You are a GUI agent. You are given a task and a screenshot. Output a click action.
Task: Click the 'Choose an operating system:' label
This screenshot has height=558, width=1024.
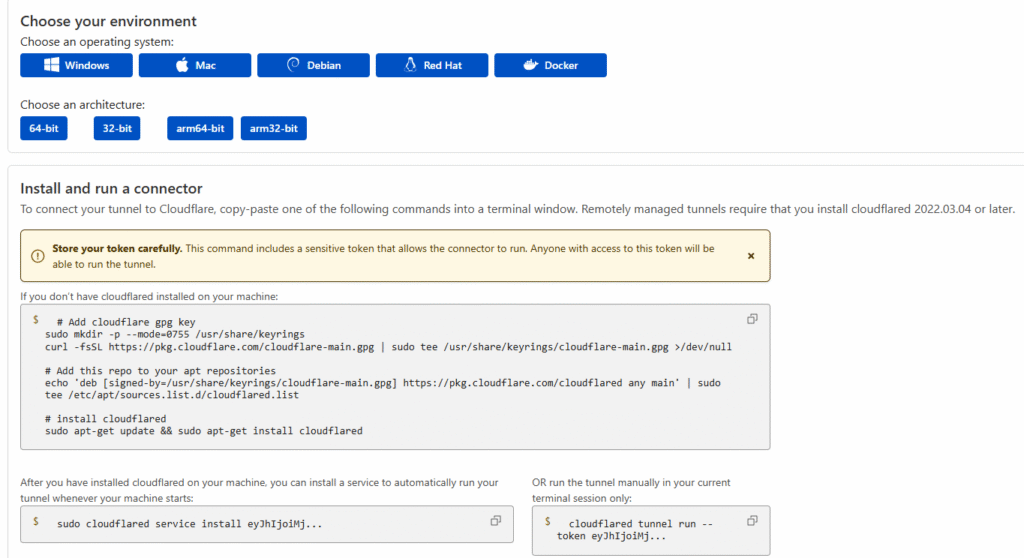[x=97, y=42]
